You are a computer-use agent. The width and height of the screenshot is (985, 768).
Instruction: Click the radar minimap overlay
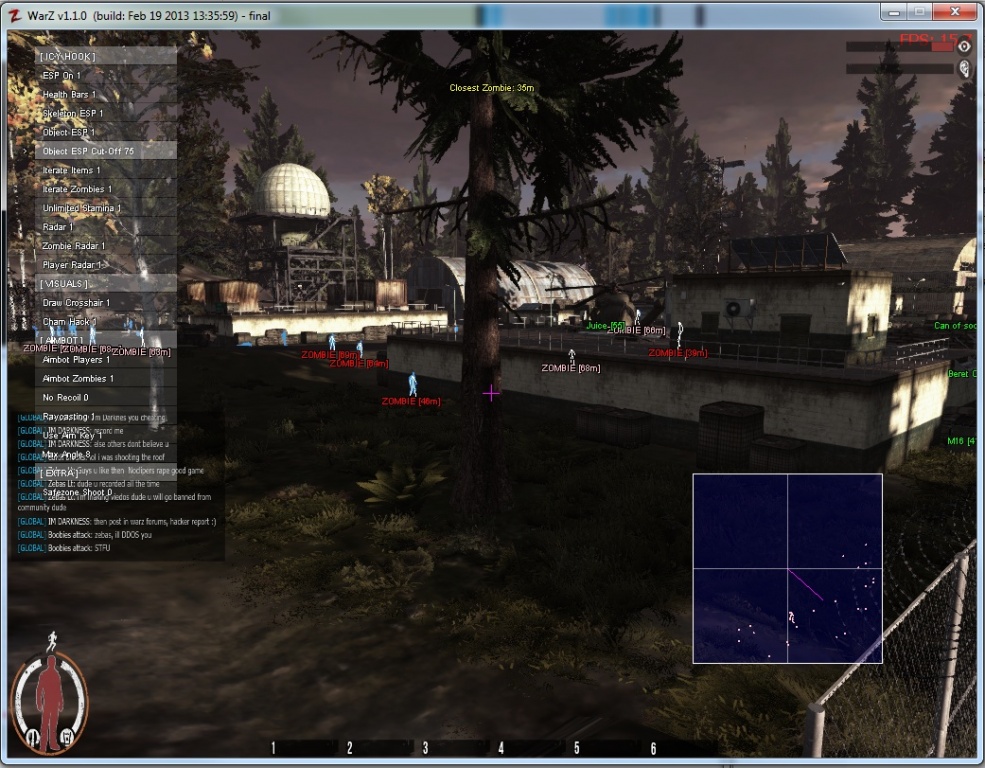point(788,568)
